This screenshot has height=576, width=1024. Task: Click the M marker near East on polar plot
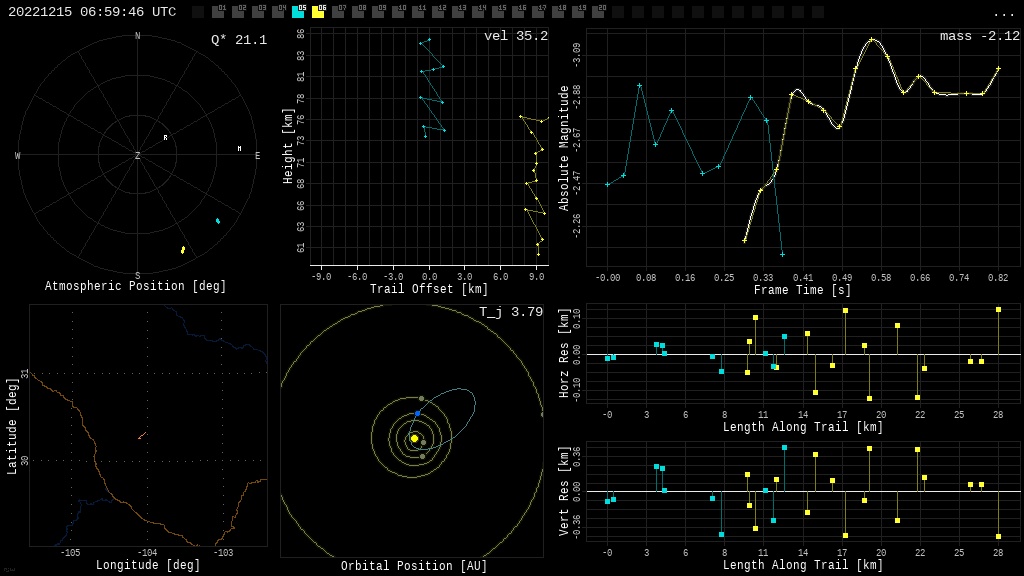pos(239,149)
